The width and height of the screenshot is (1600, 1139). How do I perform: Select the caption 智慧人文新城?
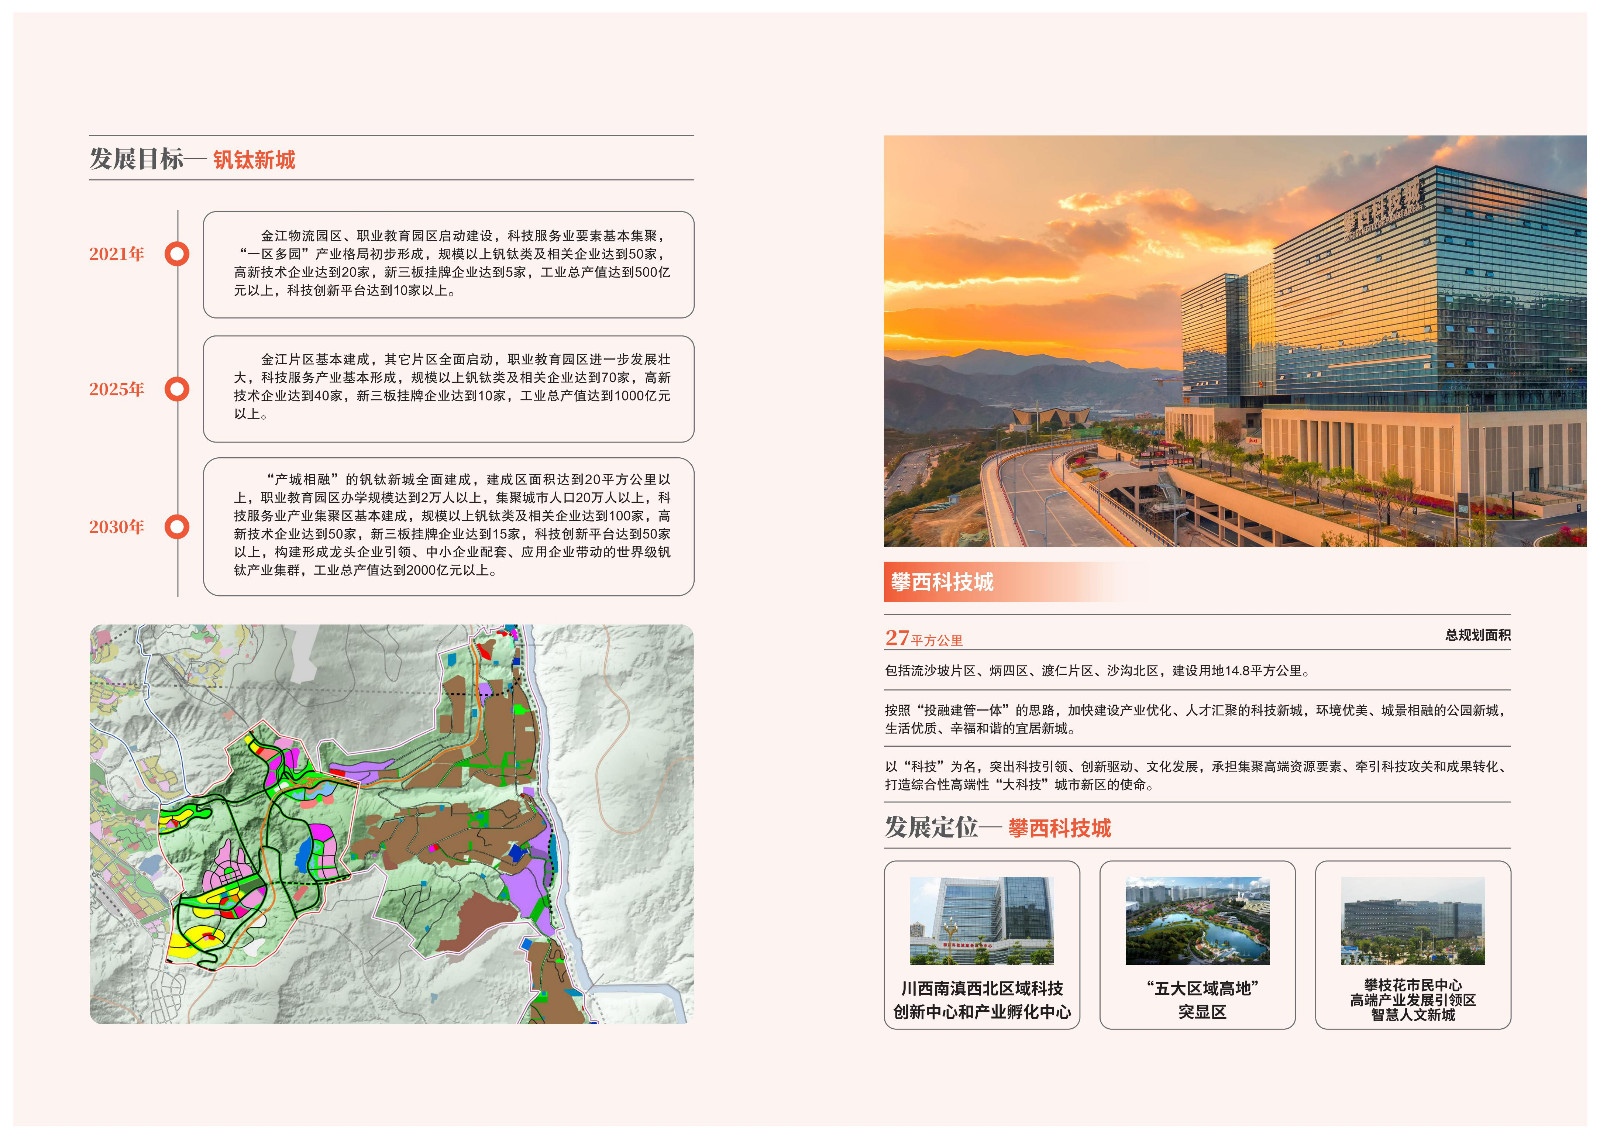pyautogui.click(x=1413, y=1015)
